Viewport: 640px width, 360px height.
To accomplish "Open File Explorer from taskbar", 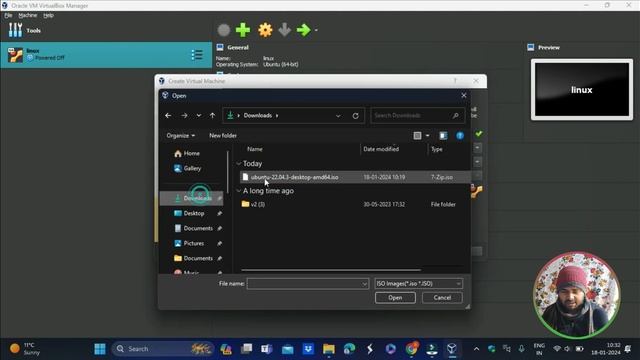I will point(329,349).
